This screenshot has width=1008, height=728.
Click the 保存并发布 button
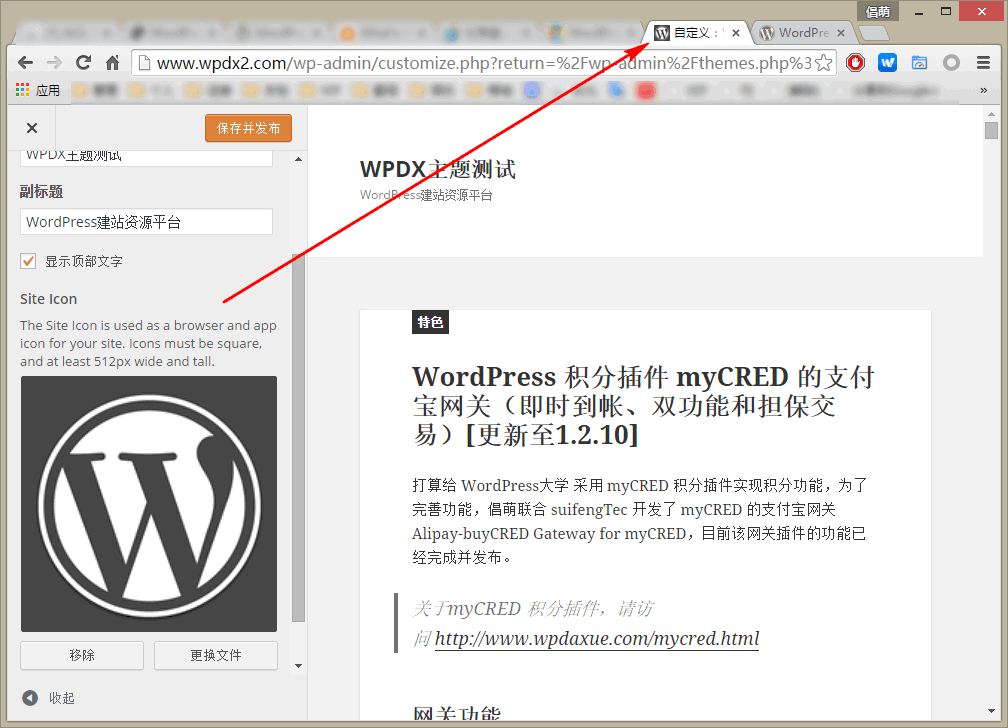pyautogui.click(x=248, y=128)
